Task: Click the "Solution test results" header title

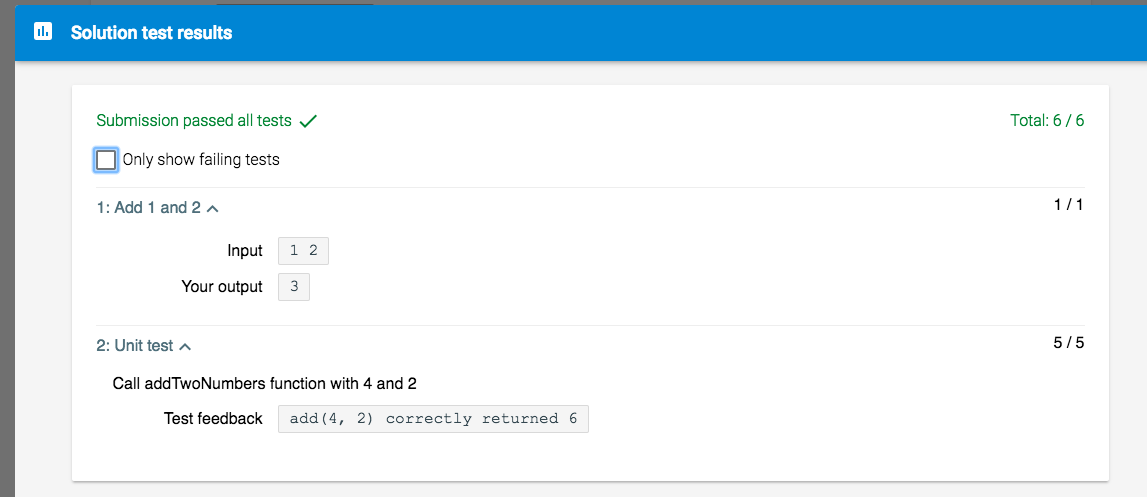Action: click(x=151, y=33)
